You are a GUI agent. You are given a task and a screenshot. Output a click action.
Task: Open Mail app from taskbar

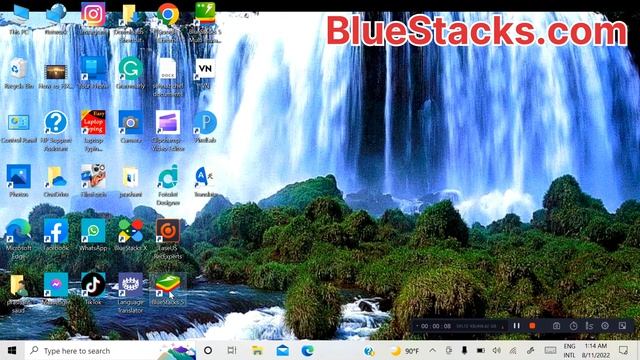coord(282,350)
